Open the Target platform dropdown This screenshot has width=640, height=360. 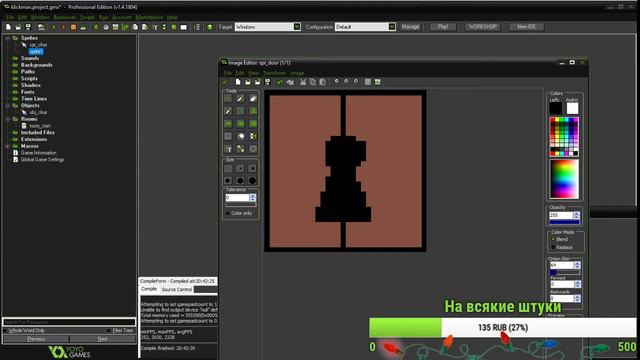(297, 27)
